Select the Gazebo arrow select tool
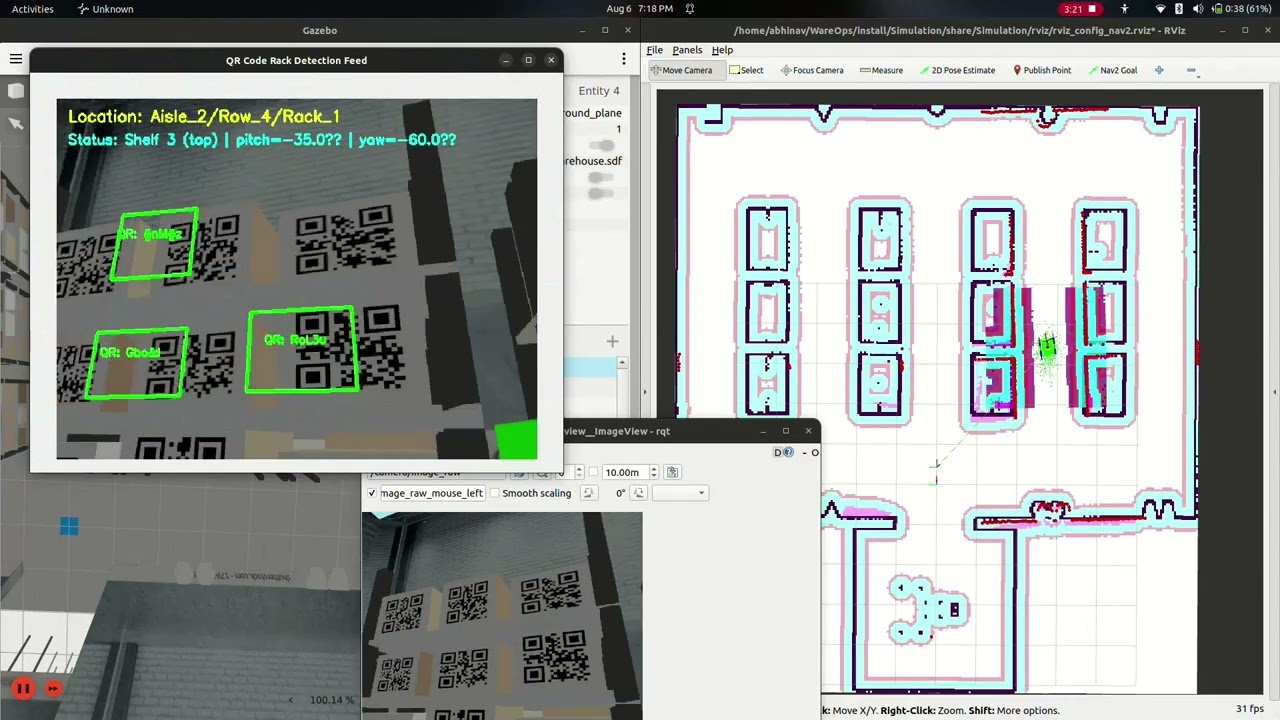 coord(15,124)
